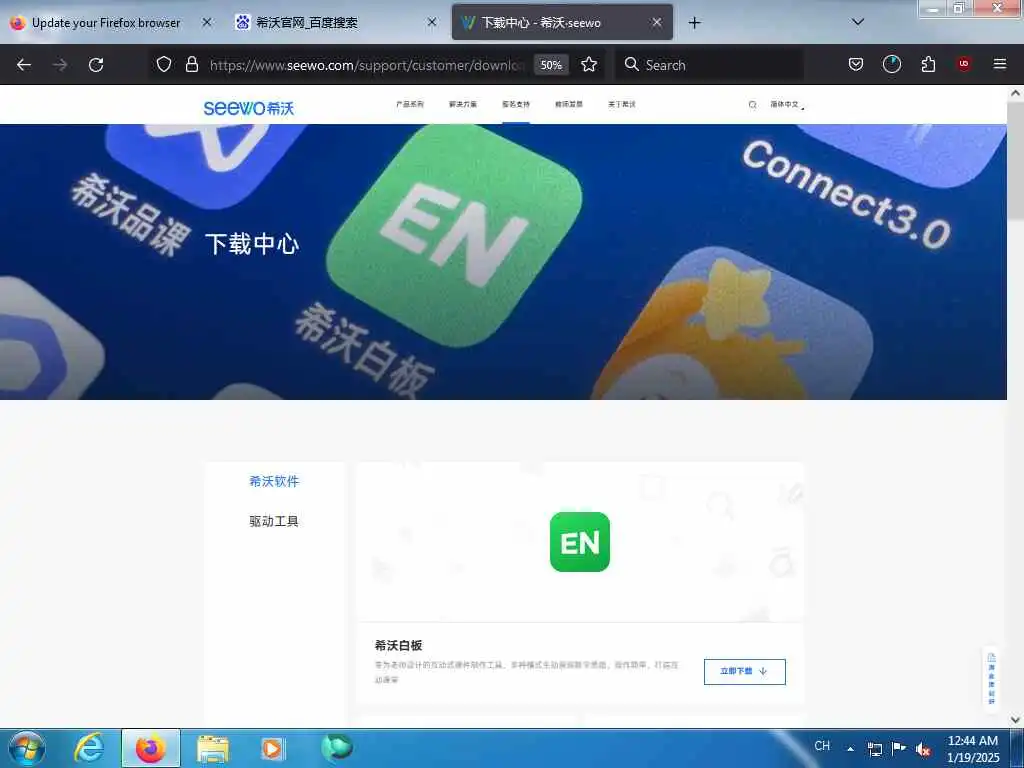Viewport: 1024px width, 768px height.
Task: Open the 简体中文 language dropdown
Action: (x=787, y=104)
